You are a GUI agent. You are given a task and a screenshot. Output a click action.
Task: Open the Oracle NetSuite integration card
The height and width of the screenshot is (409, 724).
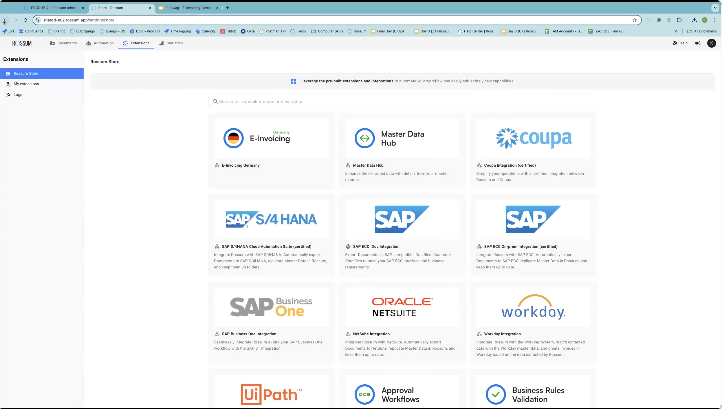(x=402, y=322)
